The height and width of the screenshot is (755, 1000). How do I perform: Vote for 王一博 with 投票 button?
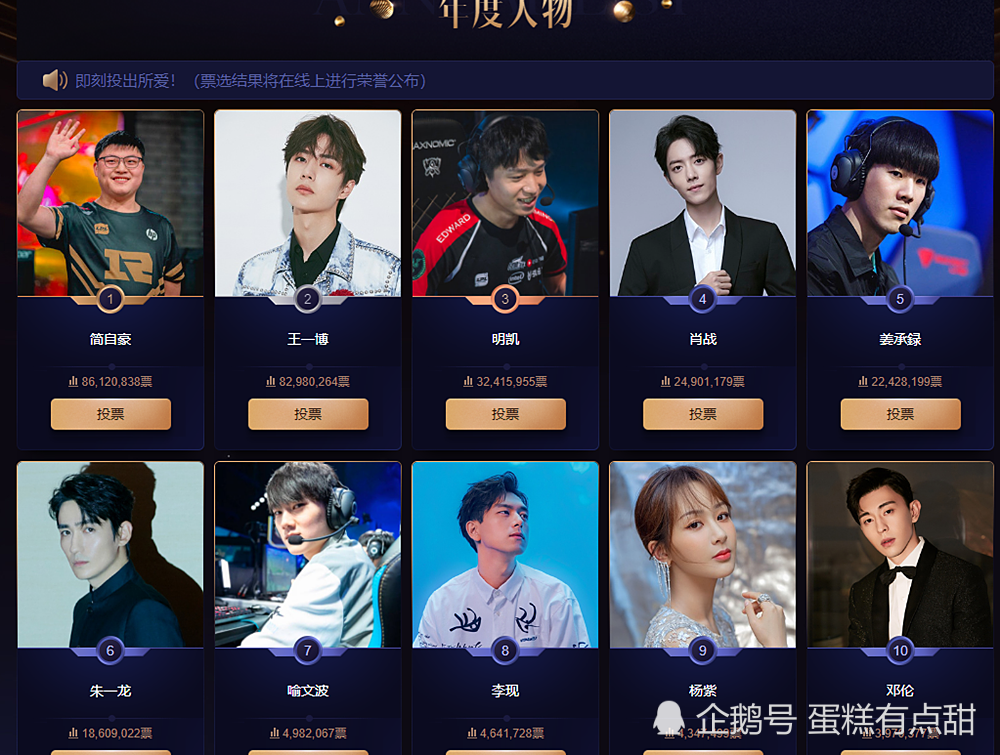coord(308,414)
